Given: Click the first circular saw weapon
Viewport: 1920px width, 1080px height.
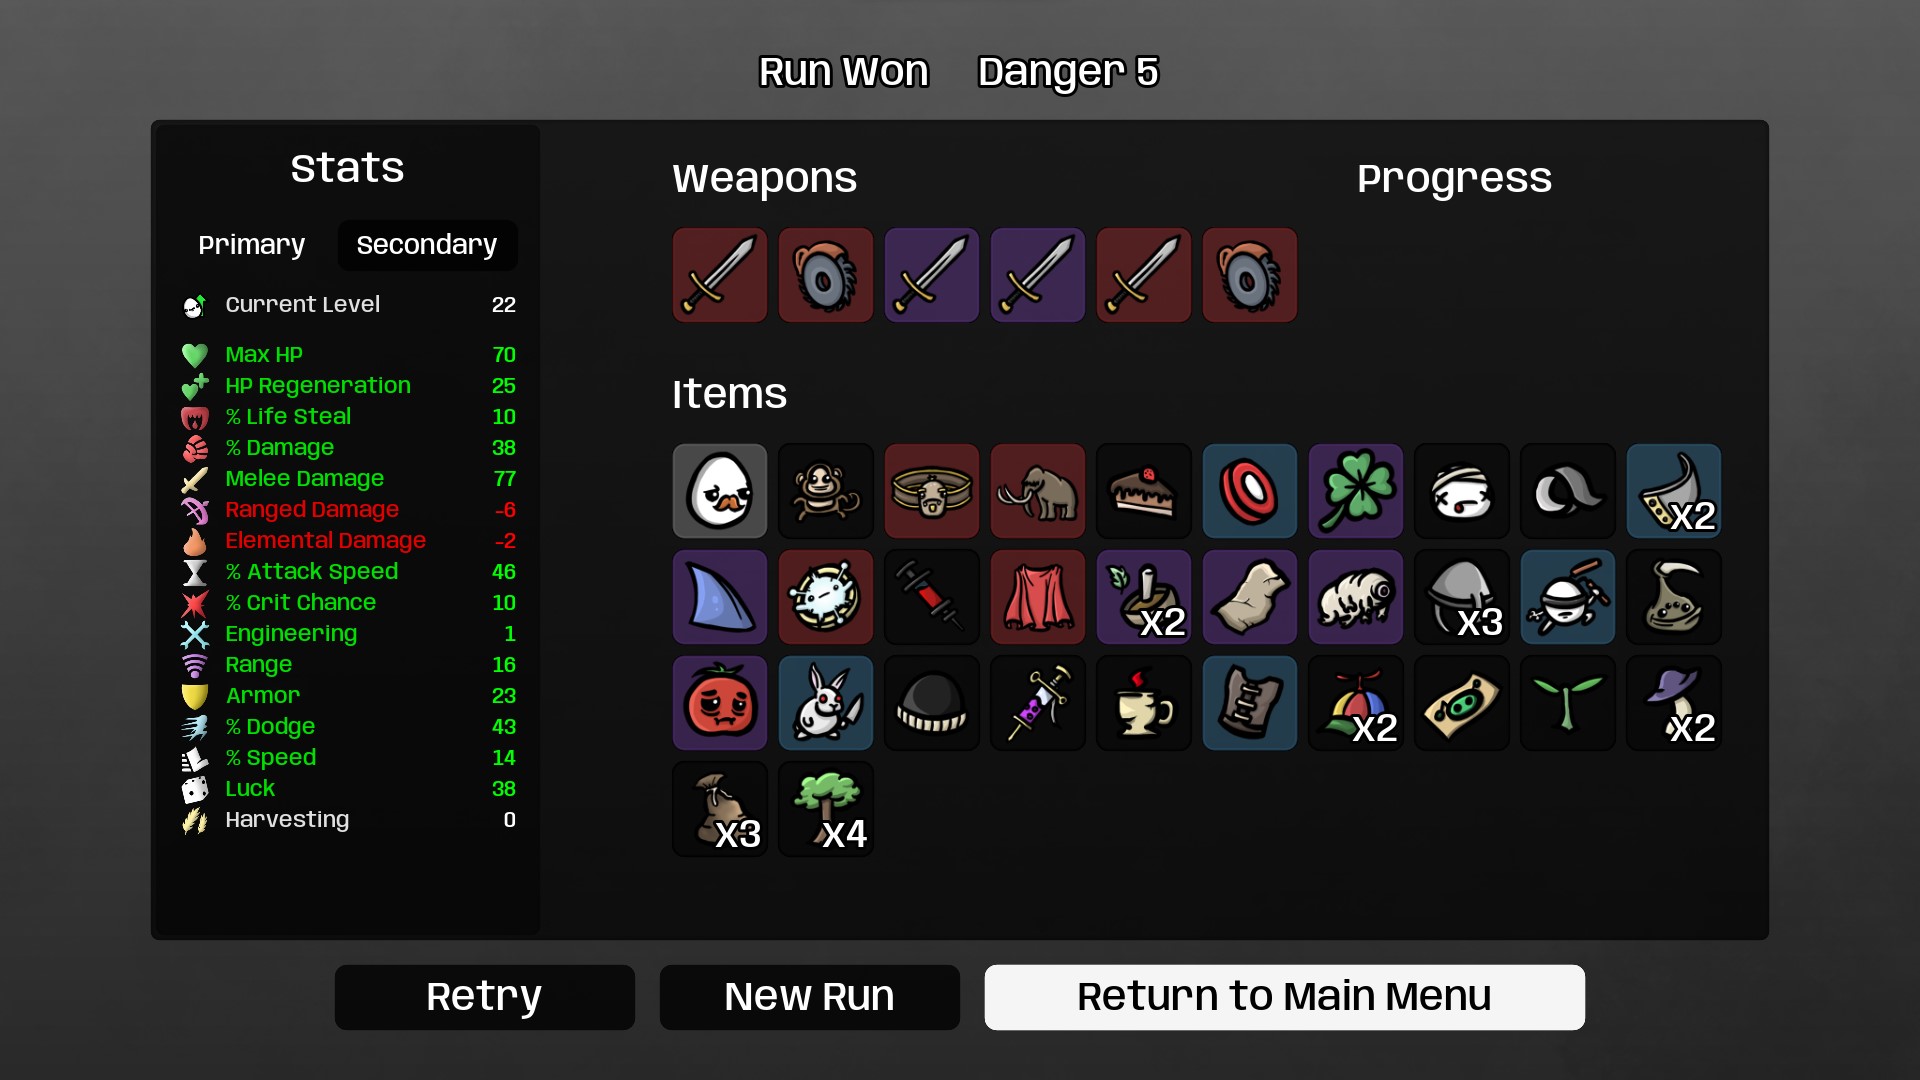Looking at the screenshot, I should click(x=826, y=275).
